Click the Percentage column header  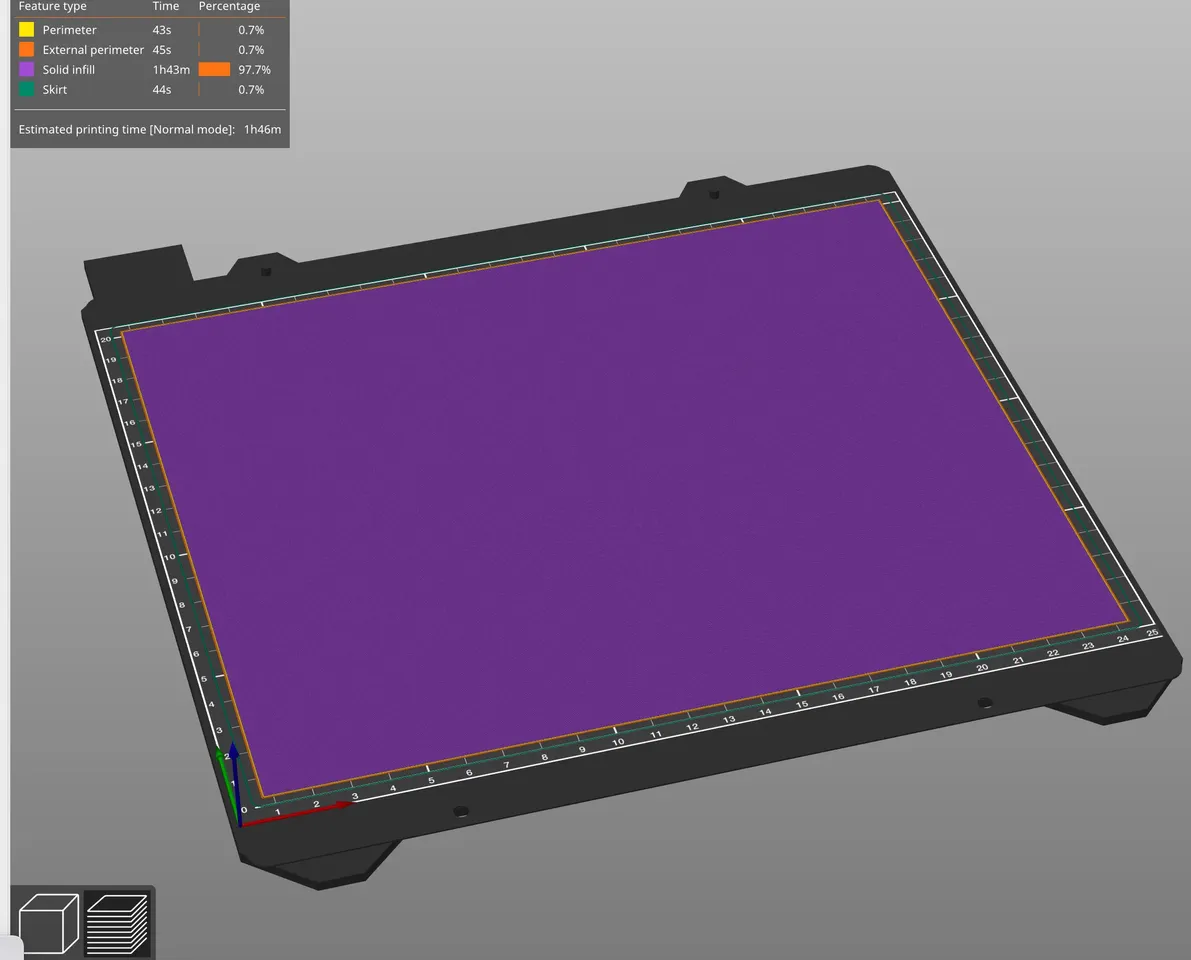tap(229, 7)
